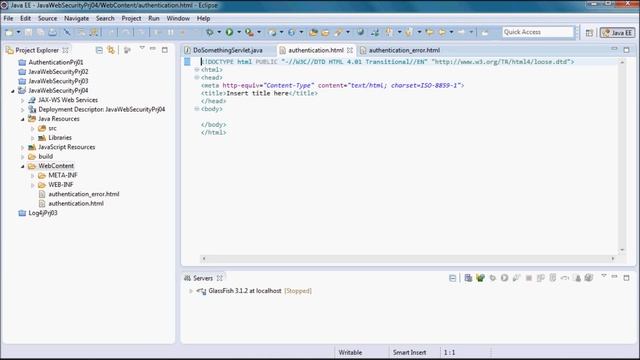Screen dimensions: 640x360
Task: Start the server with the Servers view play icon
Action: [x=504, y=278]
